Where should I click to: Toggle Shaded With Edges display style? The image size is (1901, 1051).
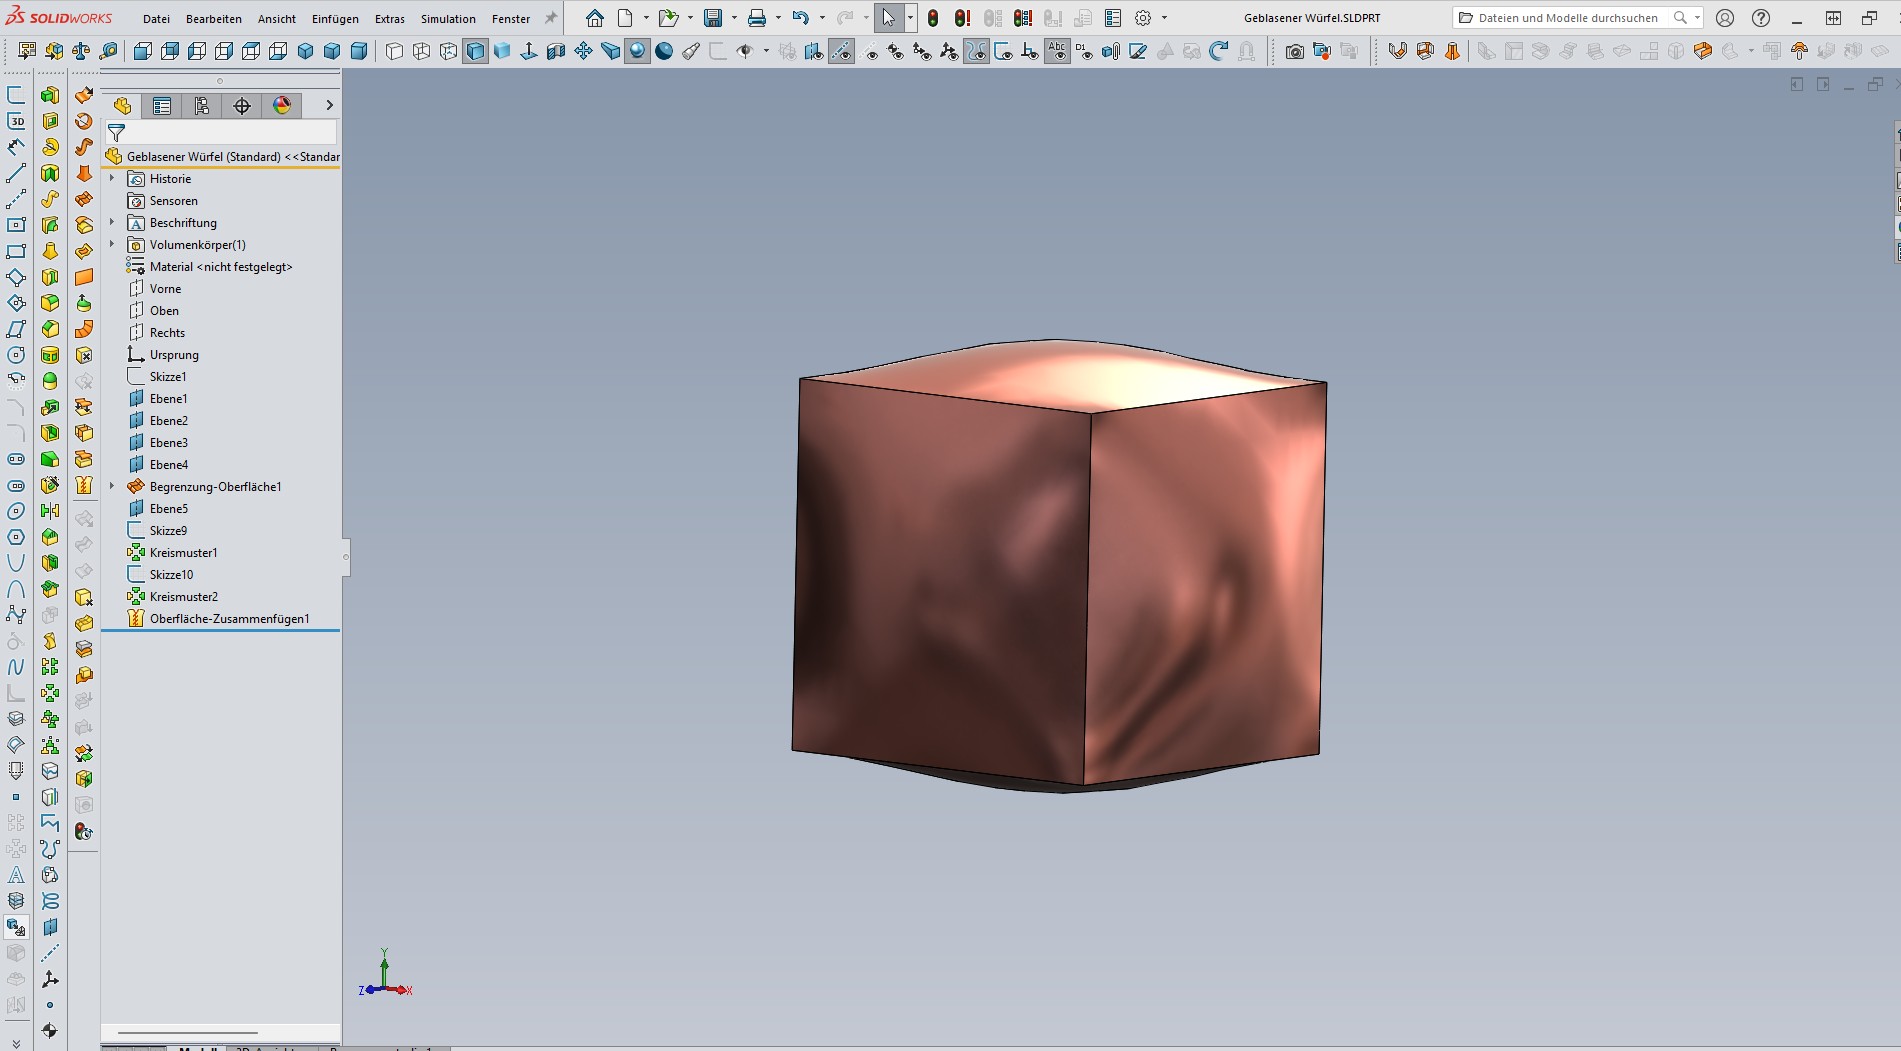click(475, 51)
